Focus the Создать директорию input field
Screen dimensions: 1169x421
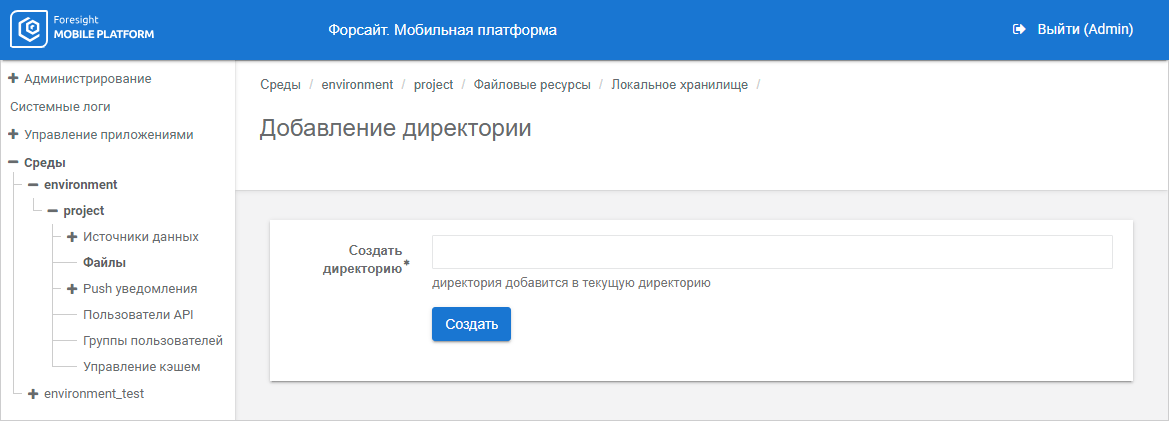pos(772,252)
